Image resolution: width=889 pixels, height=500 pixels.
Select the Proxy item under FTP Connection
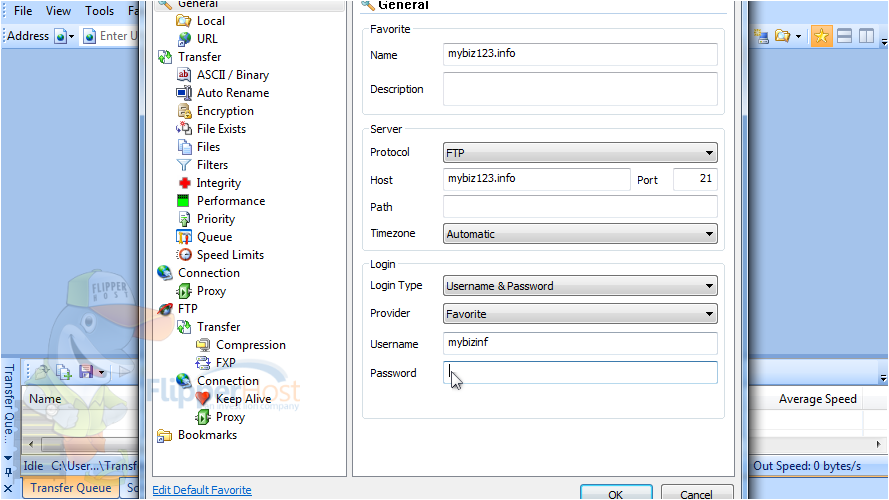click(230, 417)
